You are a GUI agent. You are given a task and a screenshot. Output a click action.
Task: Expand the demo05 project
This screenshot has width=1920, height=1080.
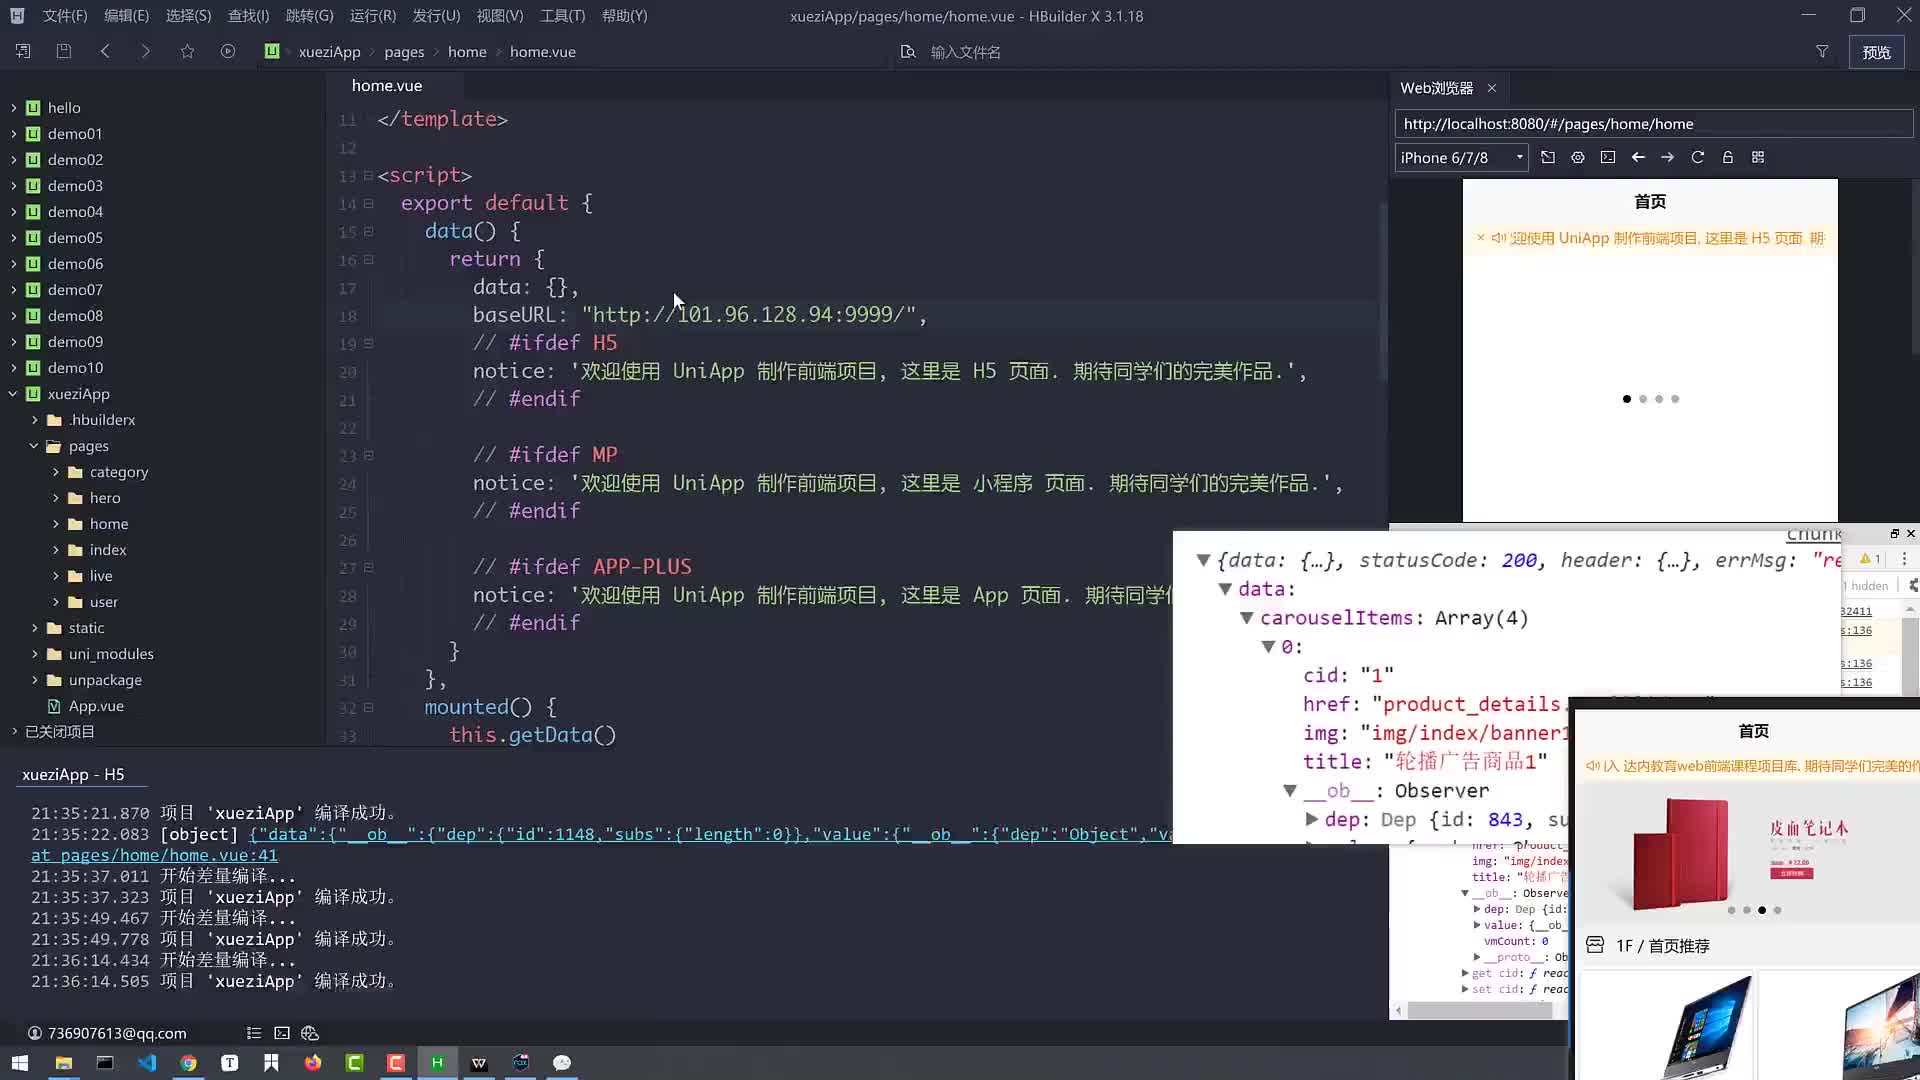(13, 237)
